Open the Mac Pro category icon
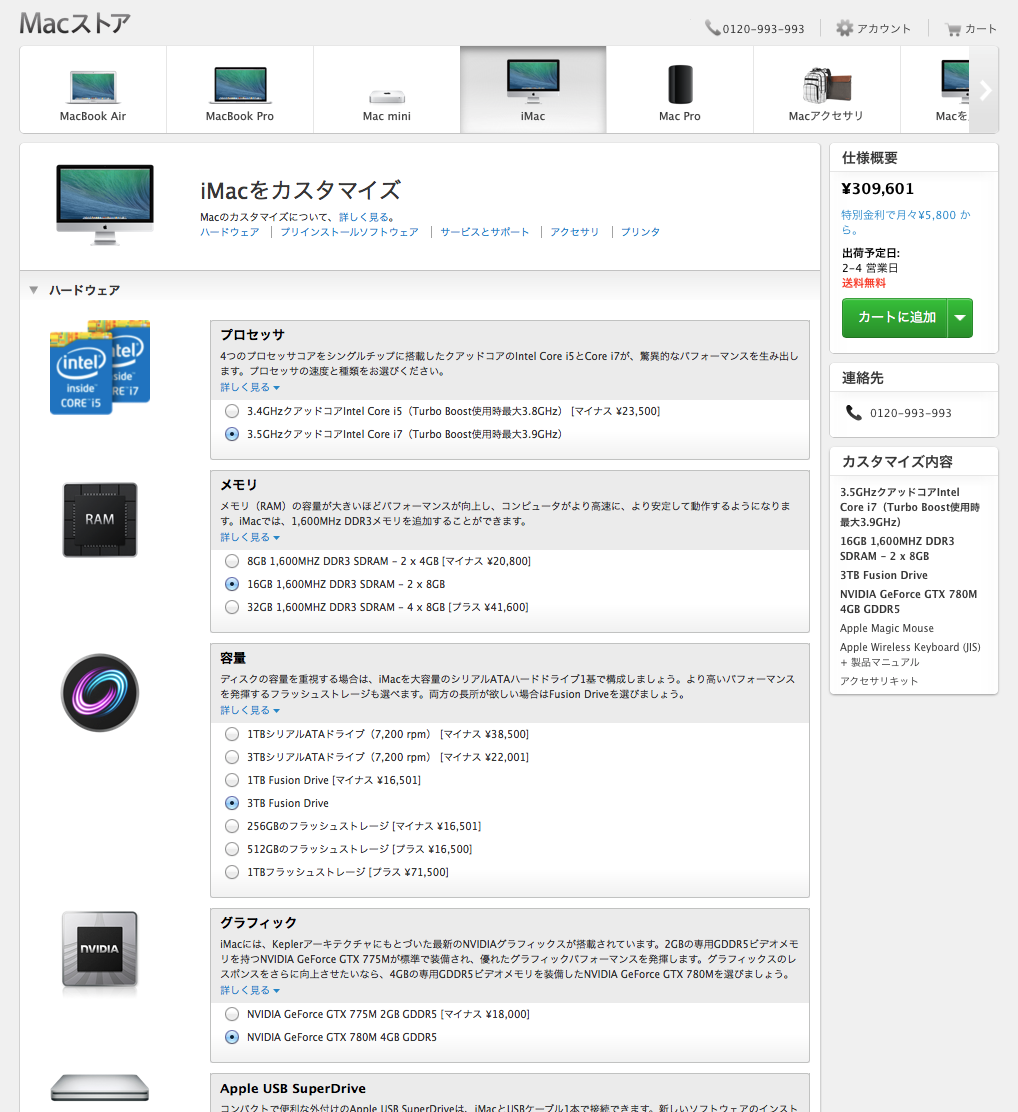Image resolution: width=1018 pixels, height=1112 pixels. tap(680, 84)
